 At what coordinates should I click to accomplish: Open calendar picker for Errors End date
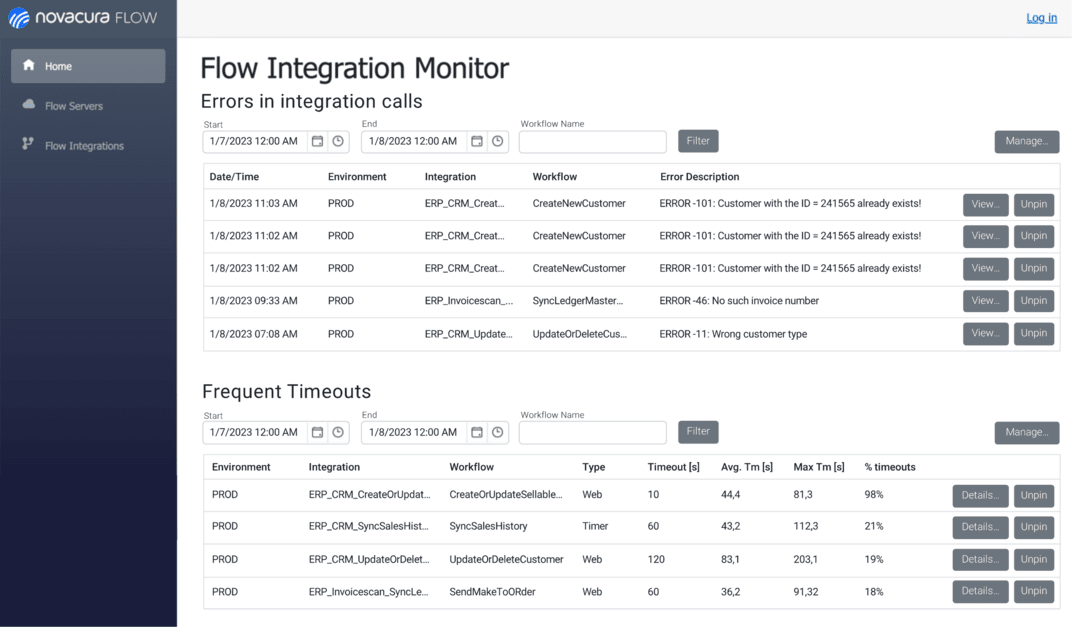click(477, 142)
